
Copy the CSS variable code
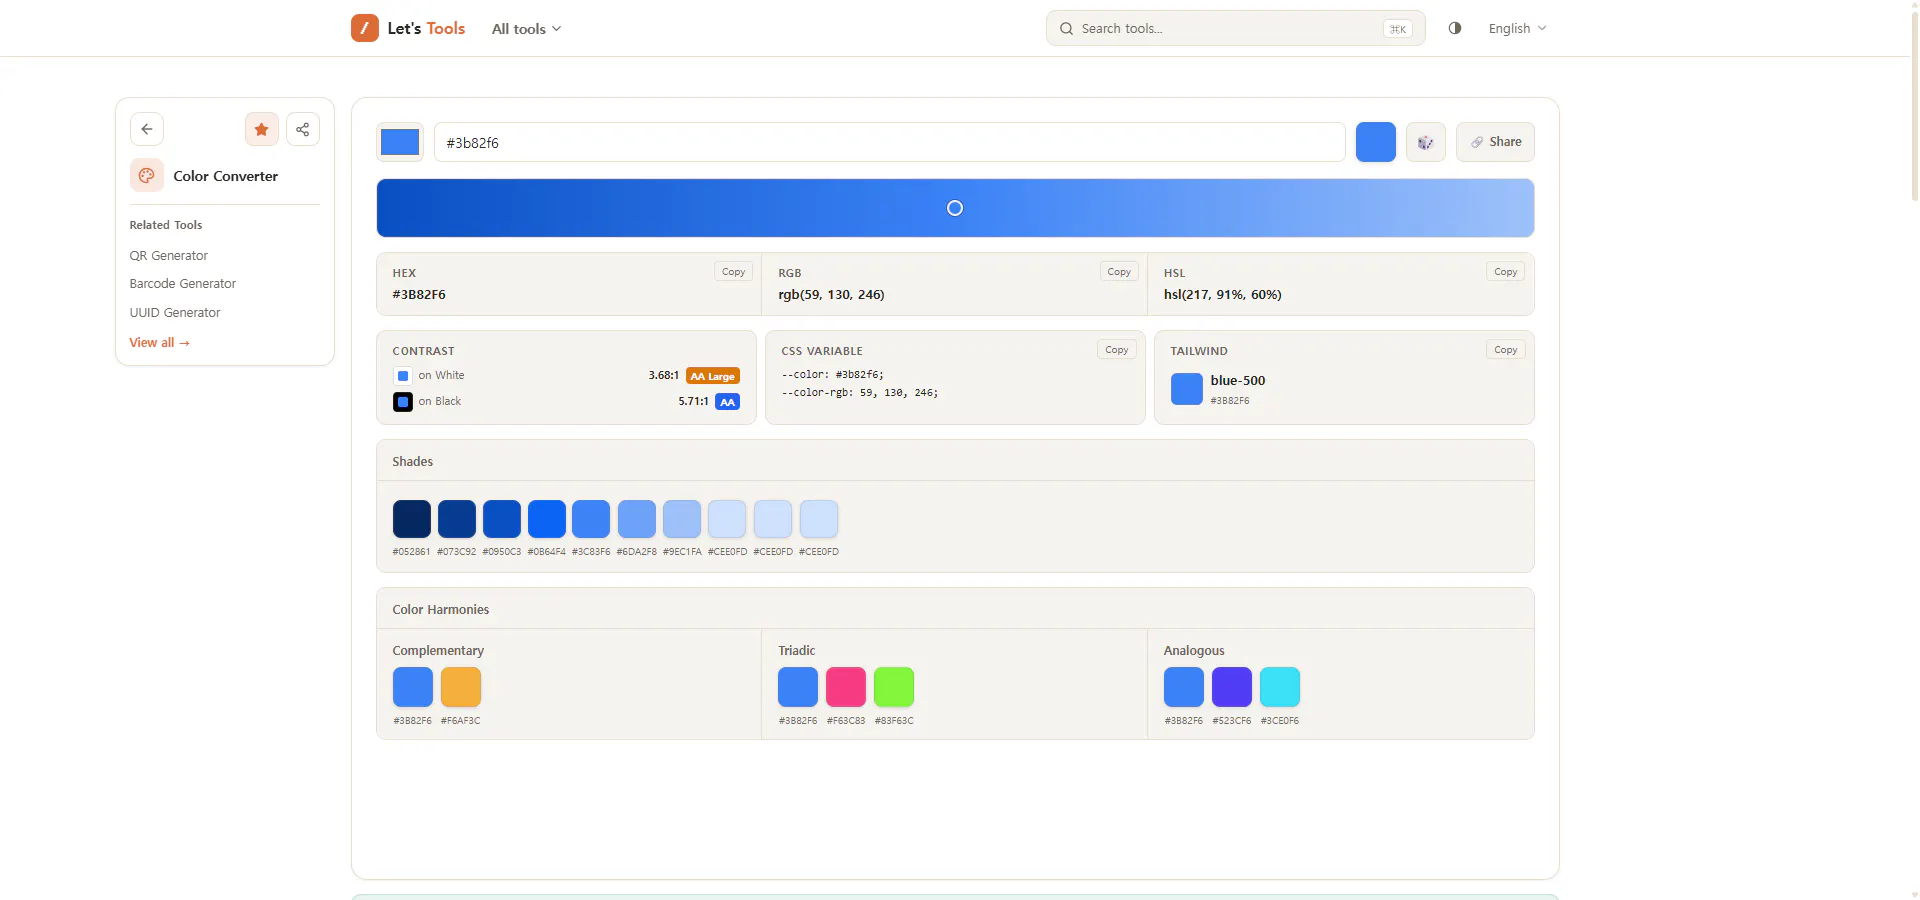coord(1117,350)
